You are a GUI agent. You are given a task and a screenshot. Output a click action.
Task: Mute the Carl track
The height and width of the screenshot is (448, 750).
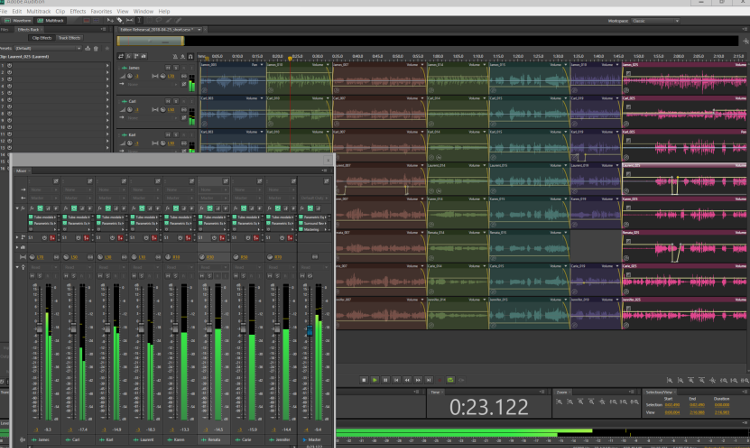pos(168,101)
